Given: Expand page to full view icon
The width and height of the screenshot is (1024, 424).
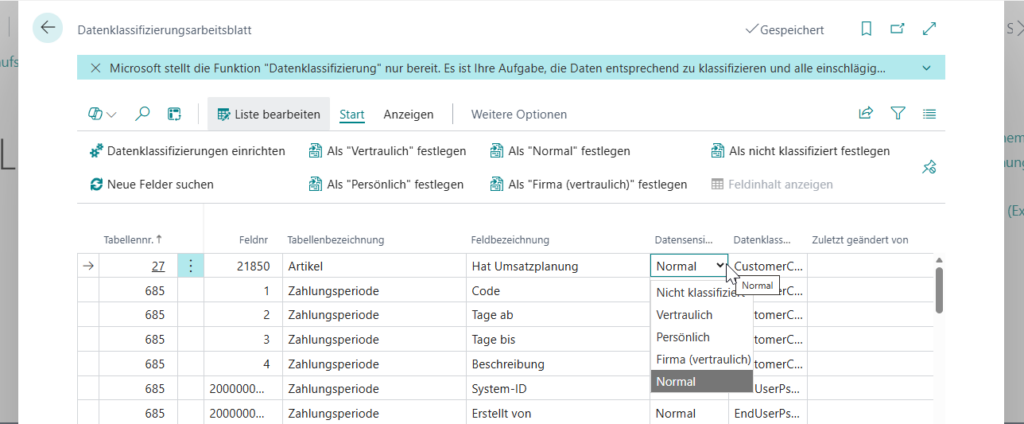Looking at the screenshot, I should [929, 29].
